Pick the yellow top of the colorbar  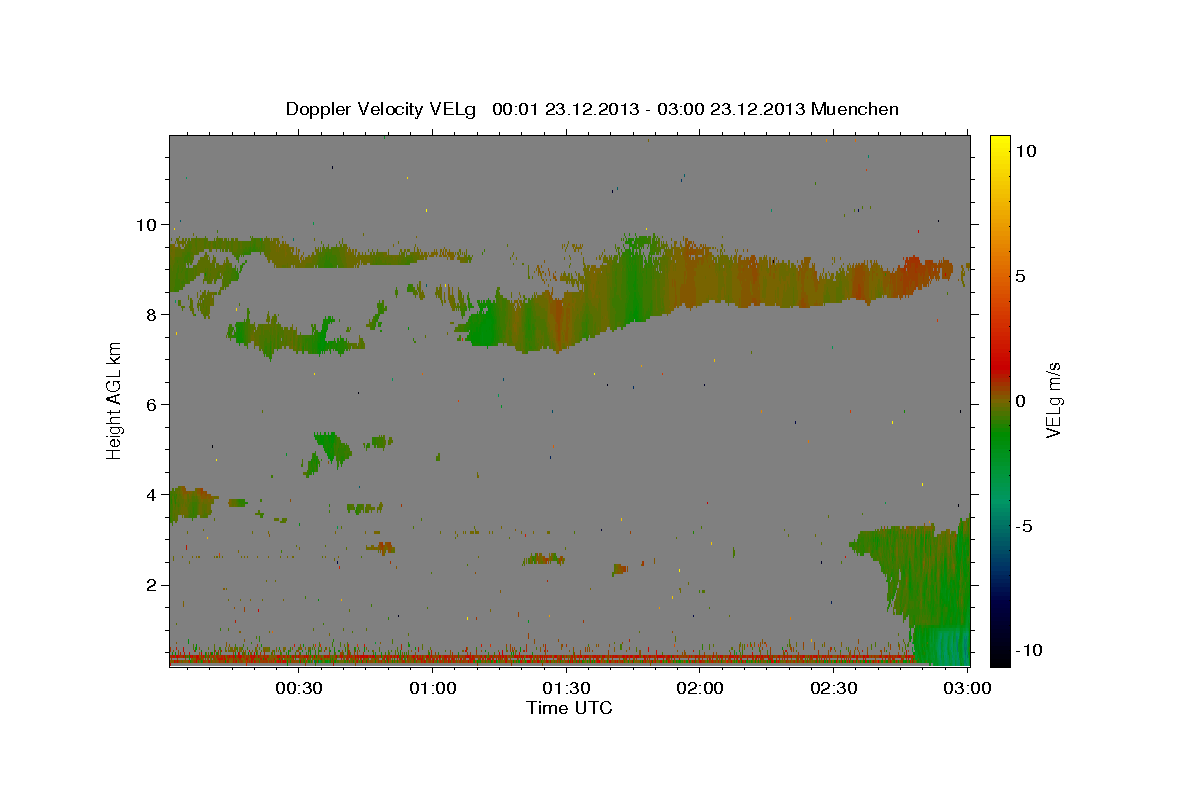coord(1000,145)
